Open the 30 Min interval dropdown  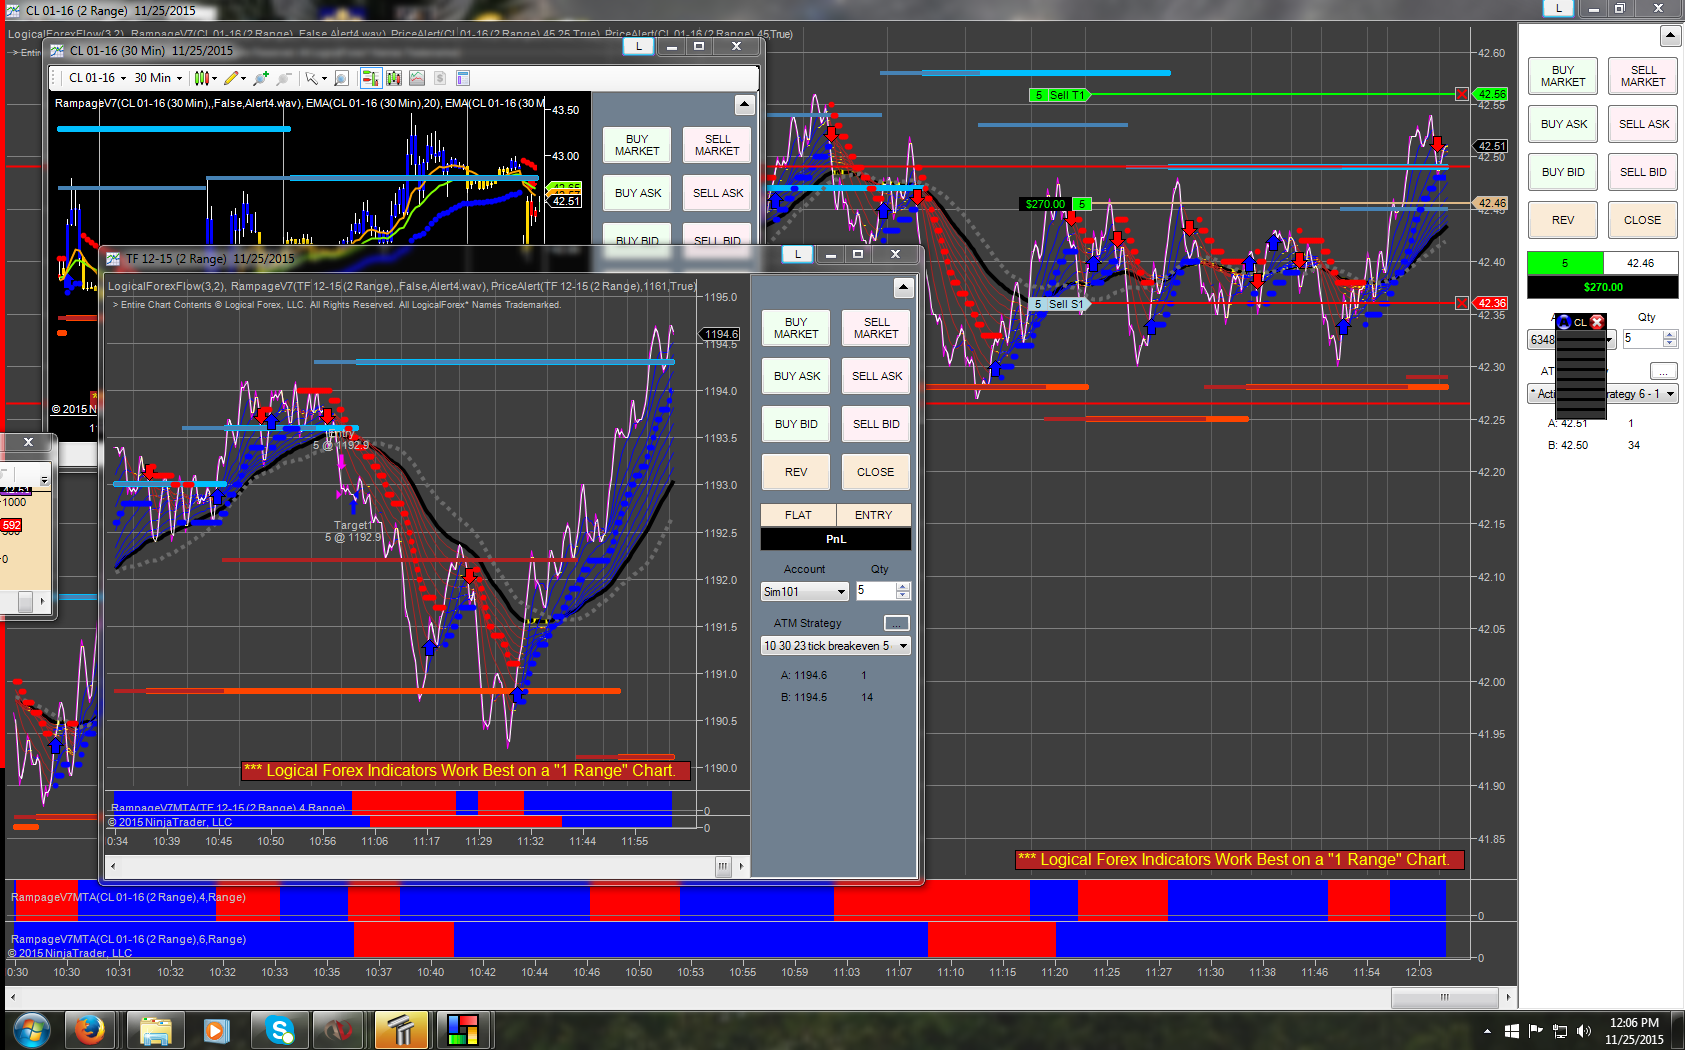pyautogui.click(x=158, y=78)
